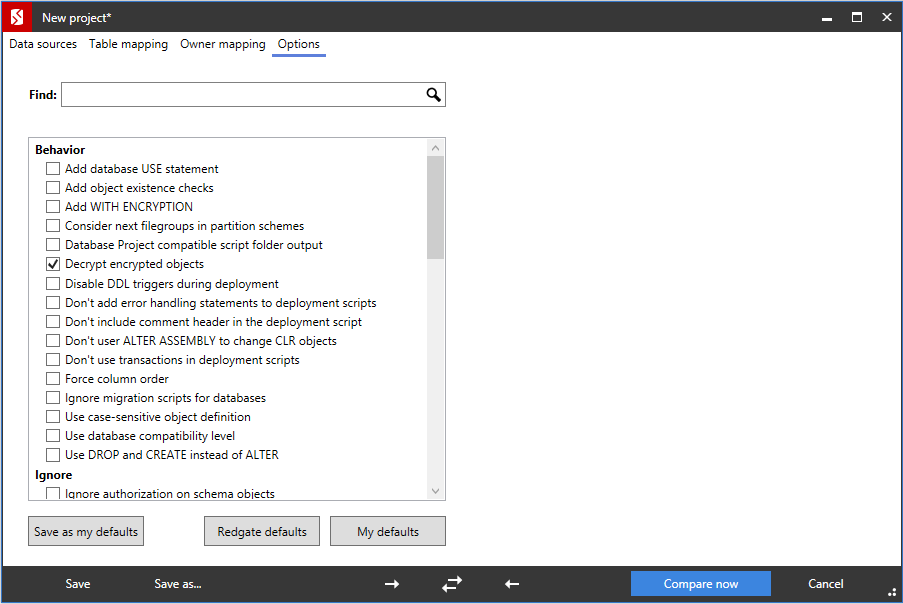The height and width of the screenshot is (604, 903).
Task: Click the Redgate defaults button
Action: click(x=262, y=532)
